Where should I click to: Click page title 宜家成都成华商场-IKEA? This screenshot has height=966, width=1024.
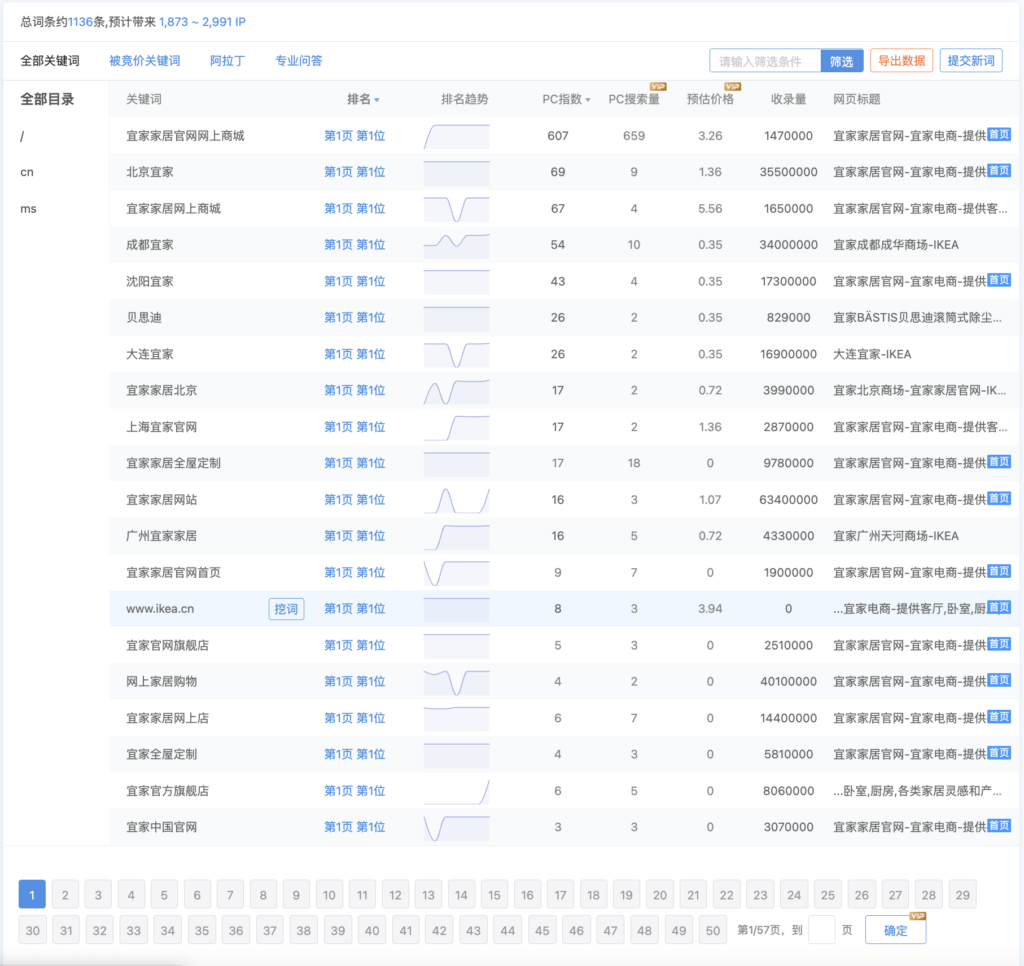(x=896, y=245)
